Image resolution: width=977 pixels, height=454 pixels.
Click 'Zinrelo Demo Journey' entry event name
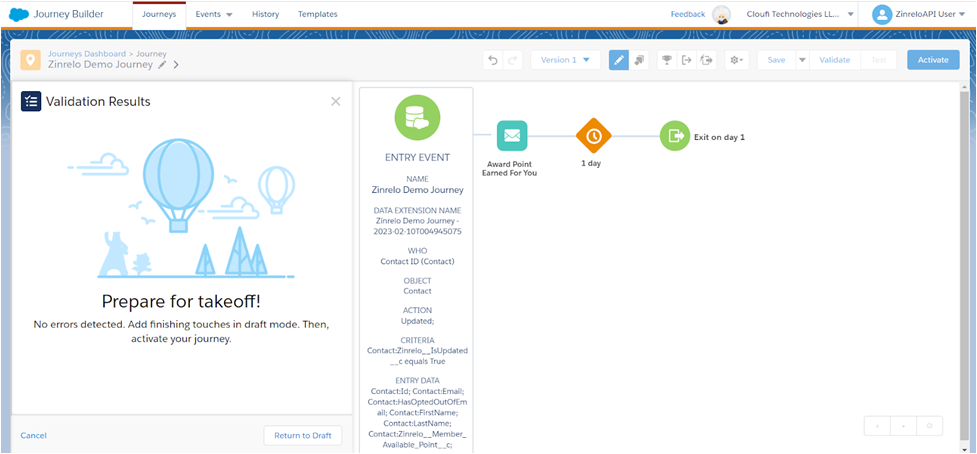[417, 190]
